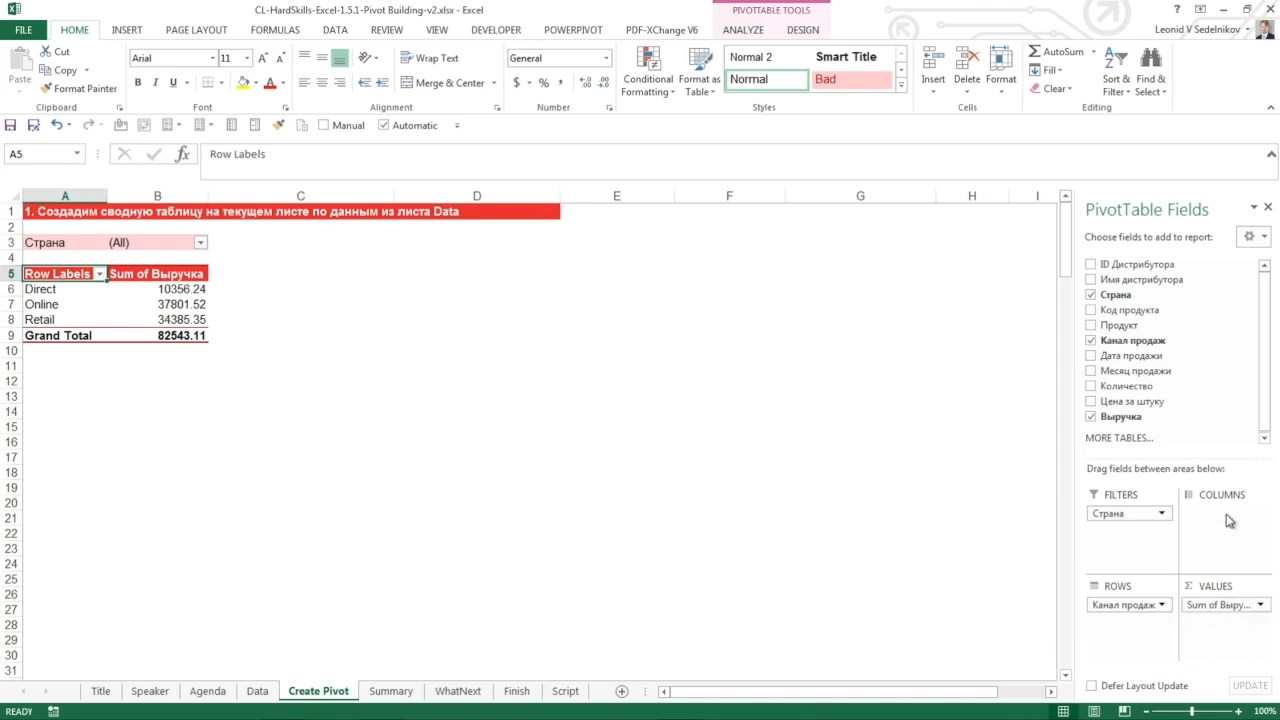Go to the Summary sheet tab
The image size is (1280, 720).
391,691
